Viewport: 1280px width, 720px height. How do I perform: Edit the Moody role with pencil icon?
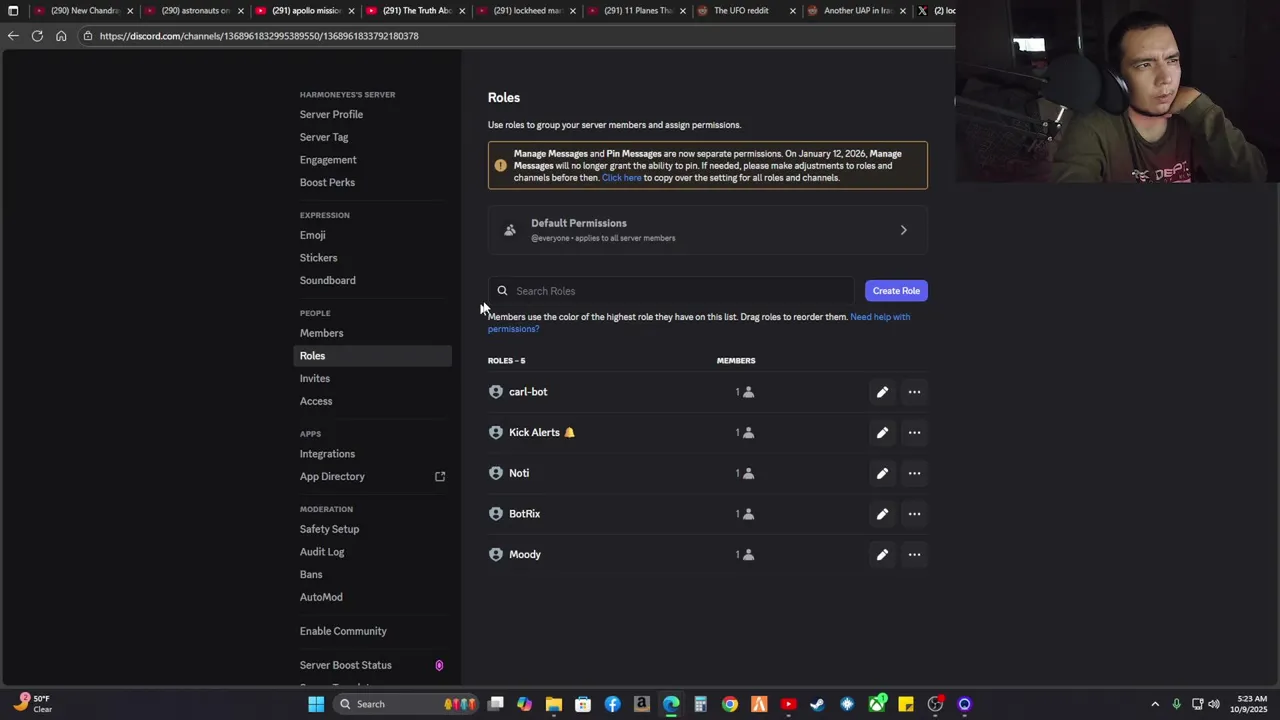[x=882, y=555]
